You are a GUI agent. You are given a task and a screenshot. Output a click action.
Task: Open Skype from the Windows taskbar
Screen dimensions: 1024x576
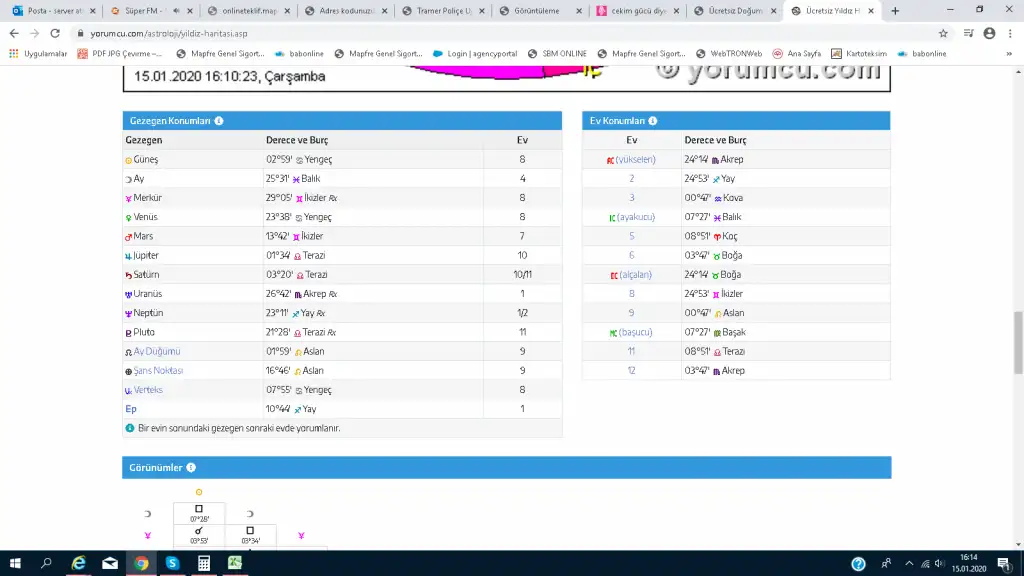point(172,564)
